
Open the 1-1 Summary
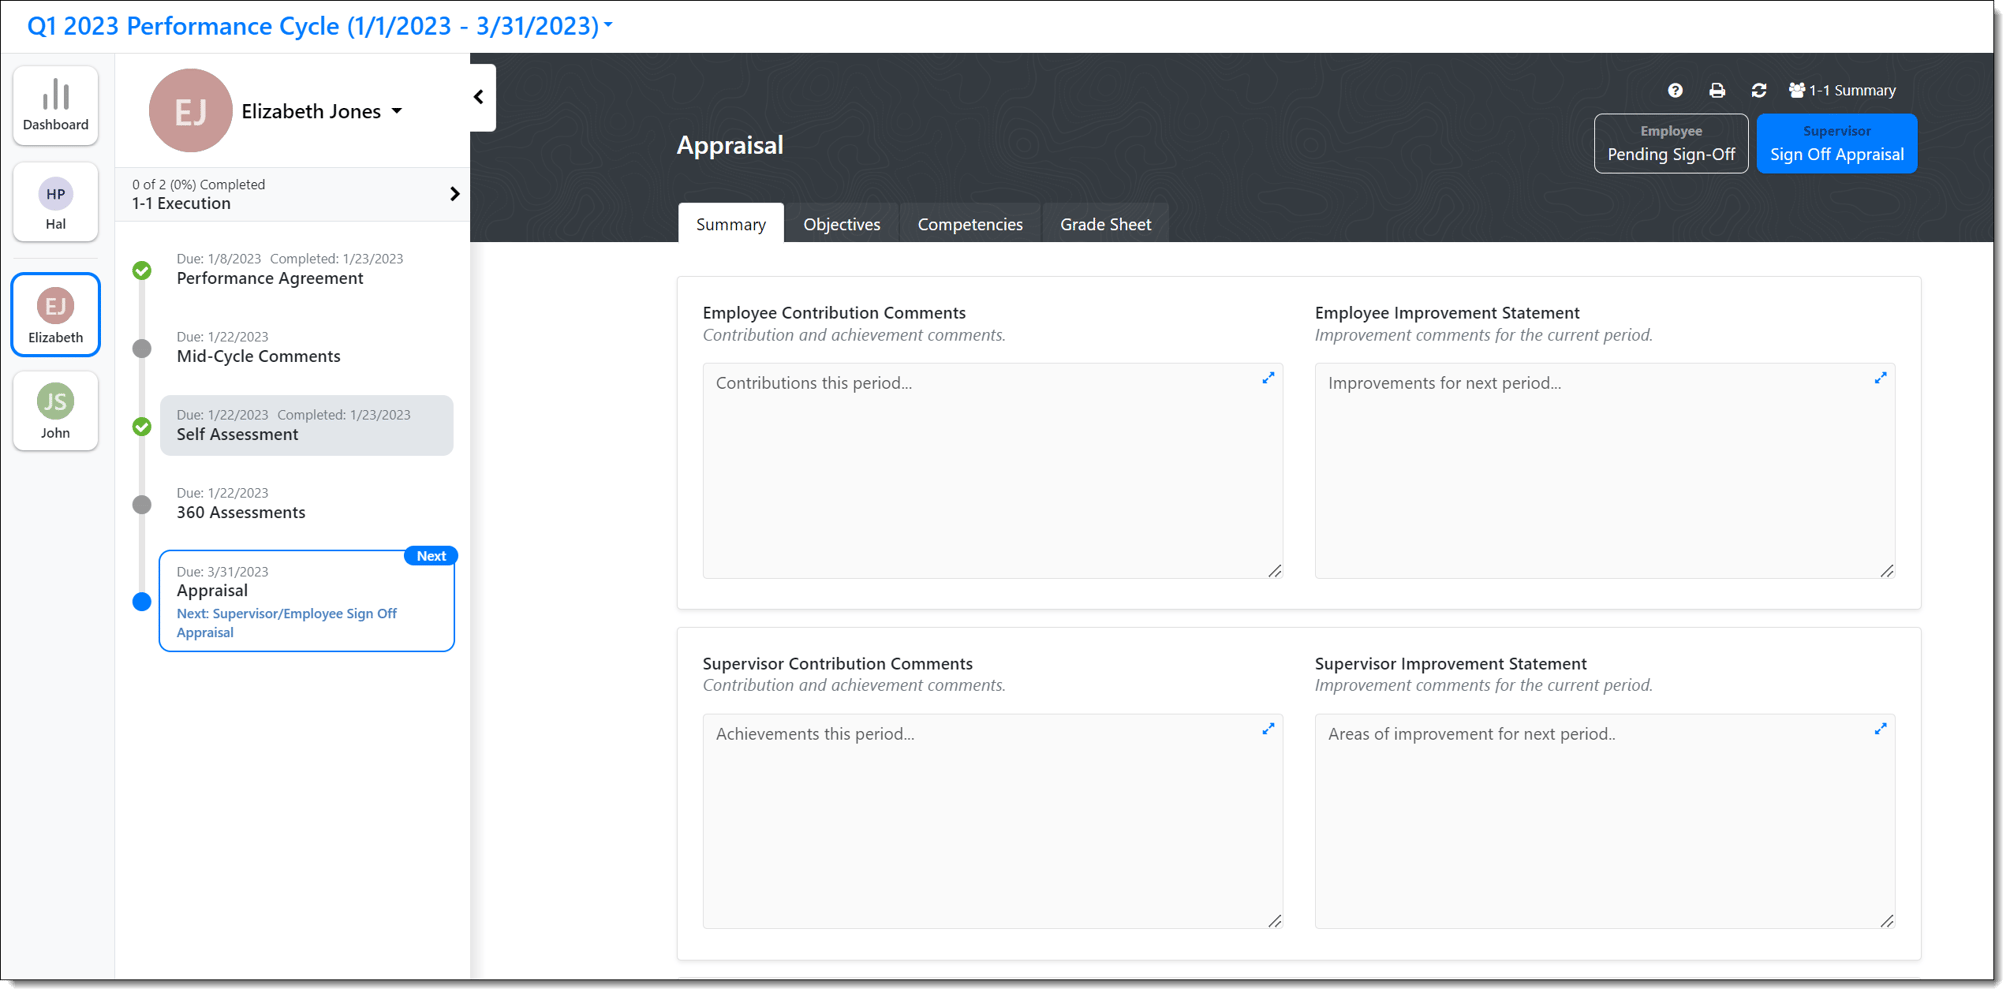[x=1842, y=90]
